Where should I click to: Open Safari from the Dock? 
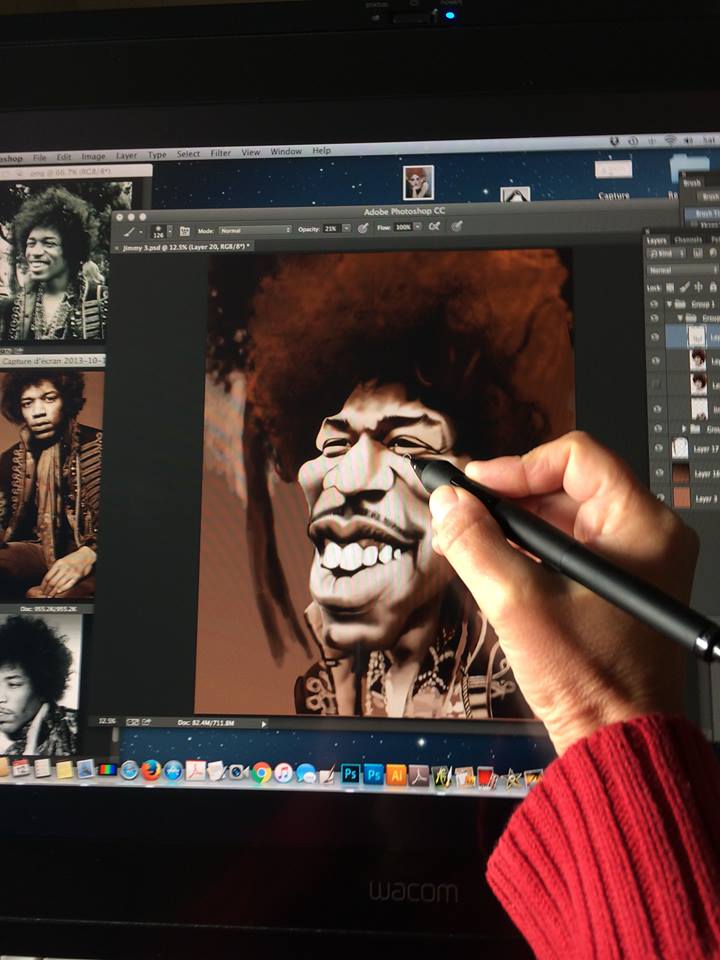coord(129,770)
